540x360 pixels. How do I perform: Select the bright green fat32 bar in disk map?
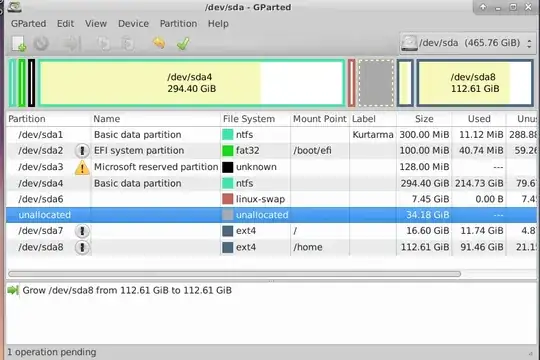coord(22,83)
